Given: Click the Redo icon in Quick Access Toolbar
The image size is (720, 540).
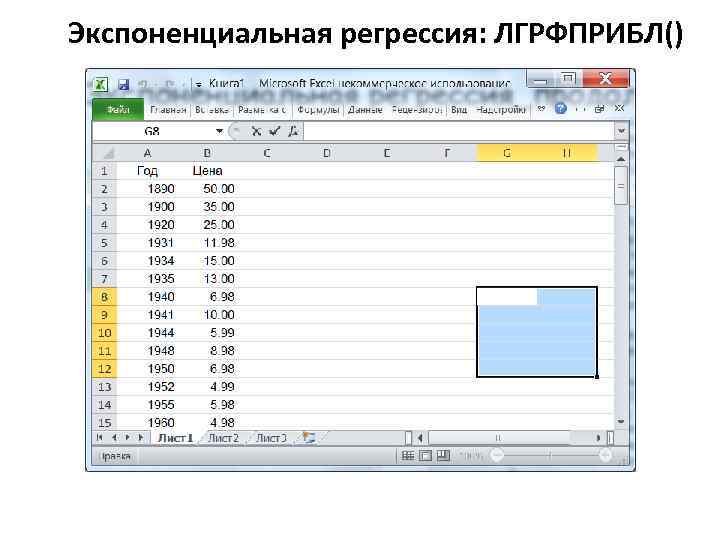Looking at the screenshot, I should point(169,84).
